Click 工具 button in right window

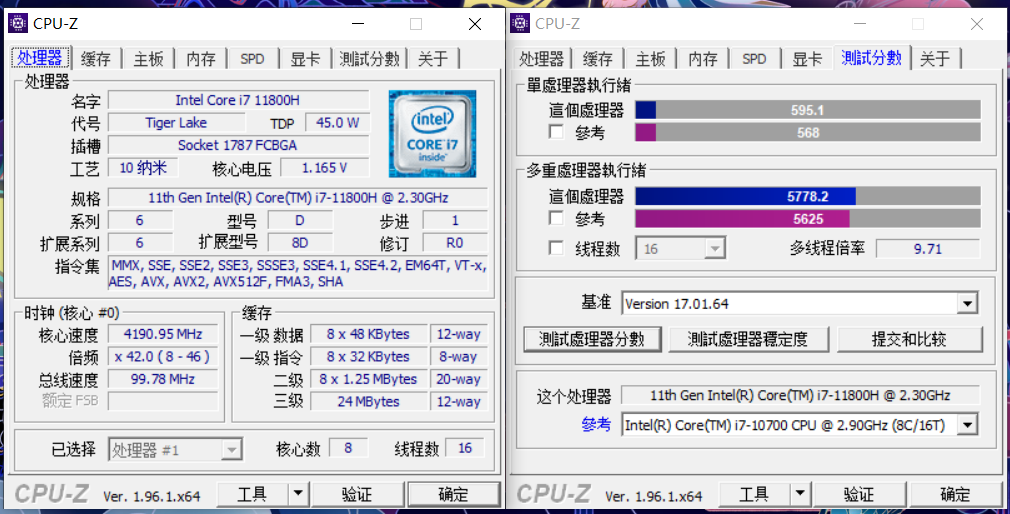pyautogui.click(x=754, y=494)
